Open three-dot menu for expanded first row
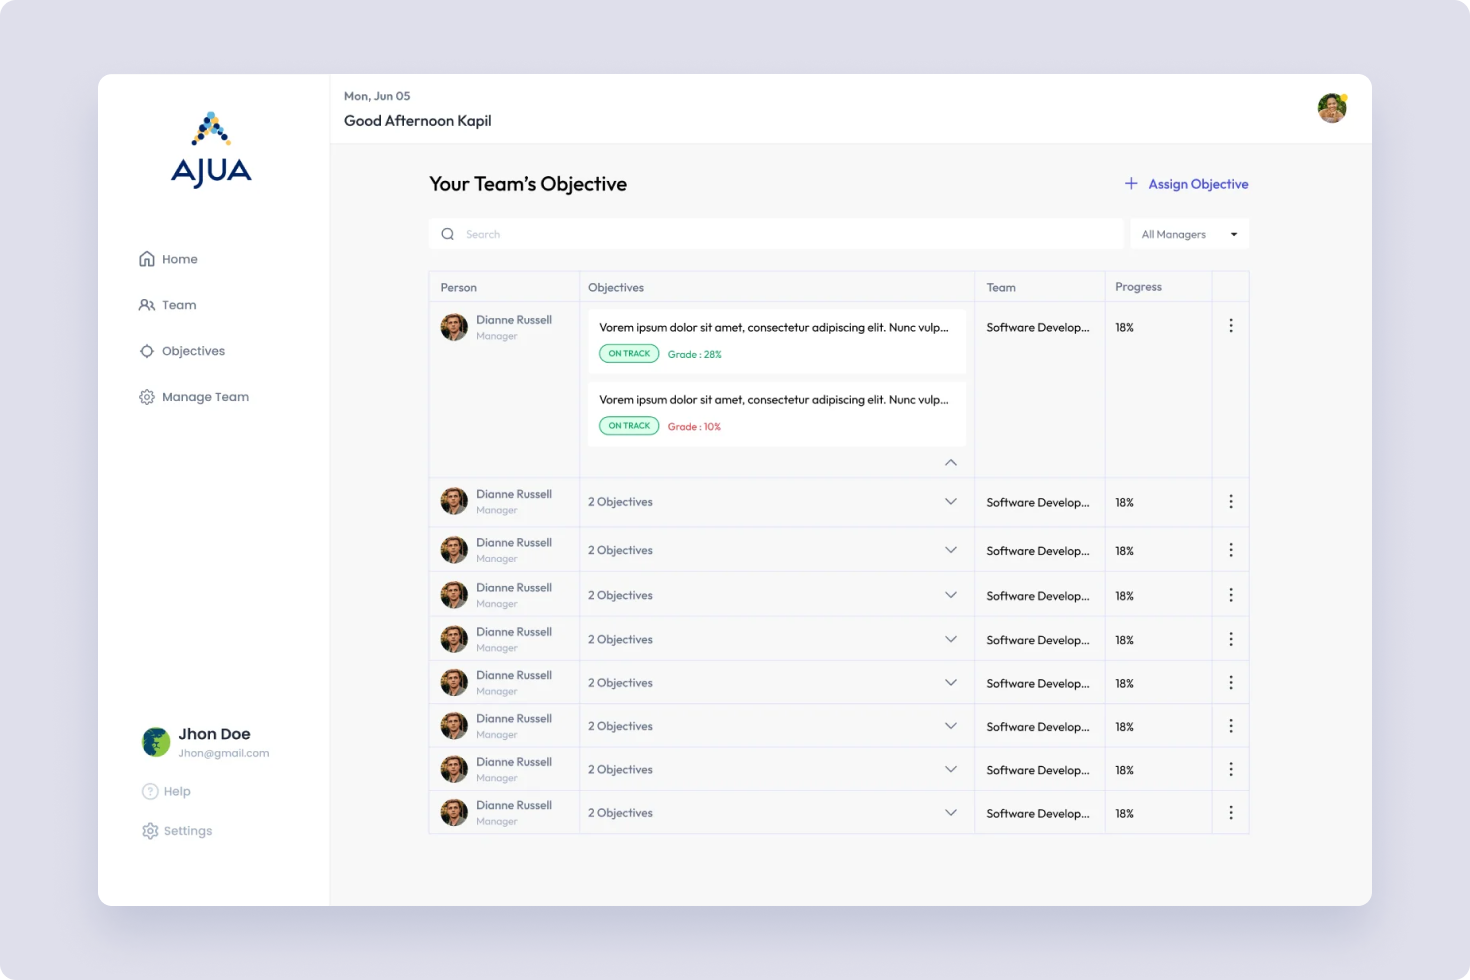Image resolution: width=1470 pixels, height=980 pixels. pyautogui.click(x=1230, y=326)
